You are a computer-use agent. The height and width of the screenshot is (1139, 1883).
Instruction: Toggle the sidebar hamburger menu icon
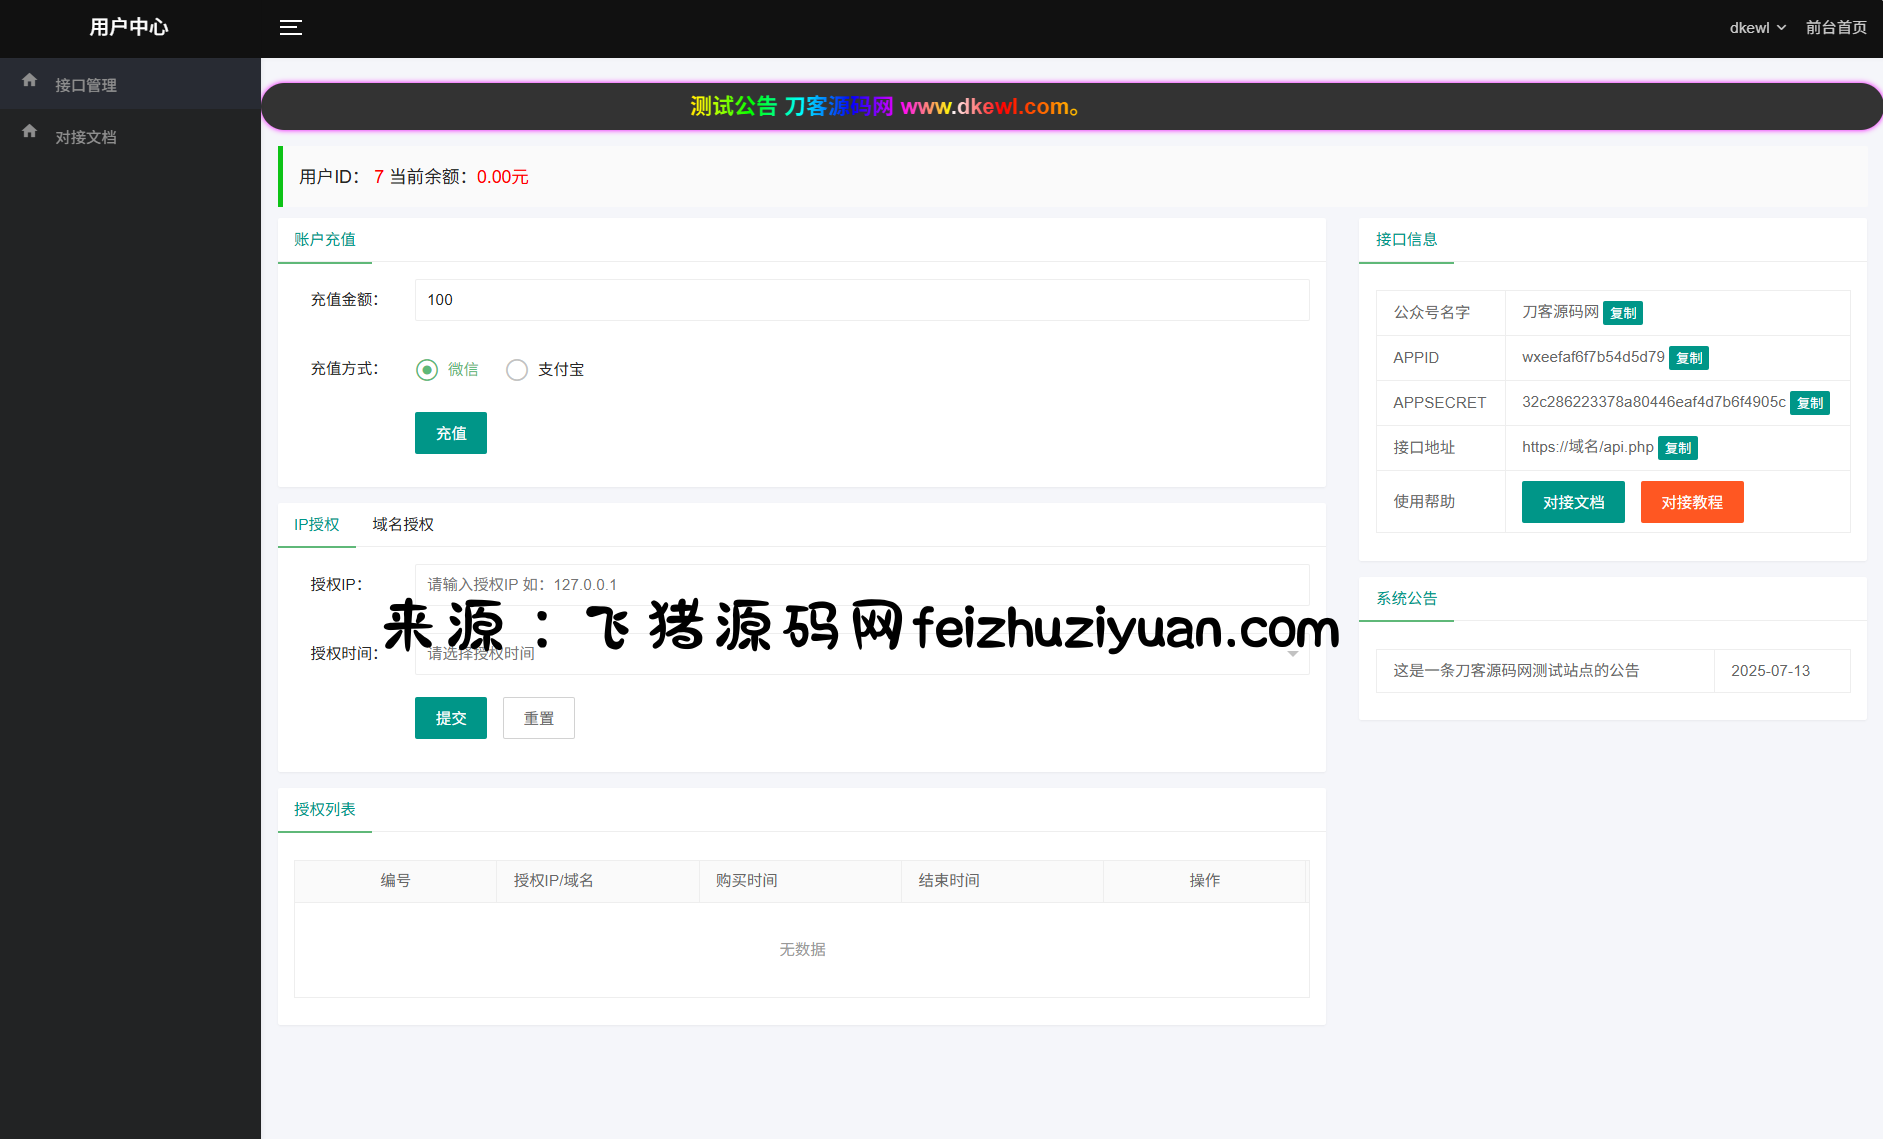(x=290, y=28)
